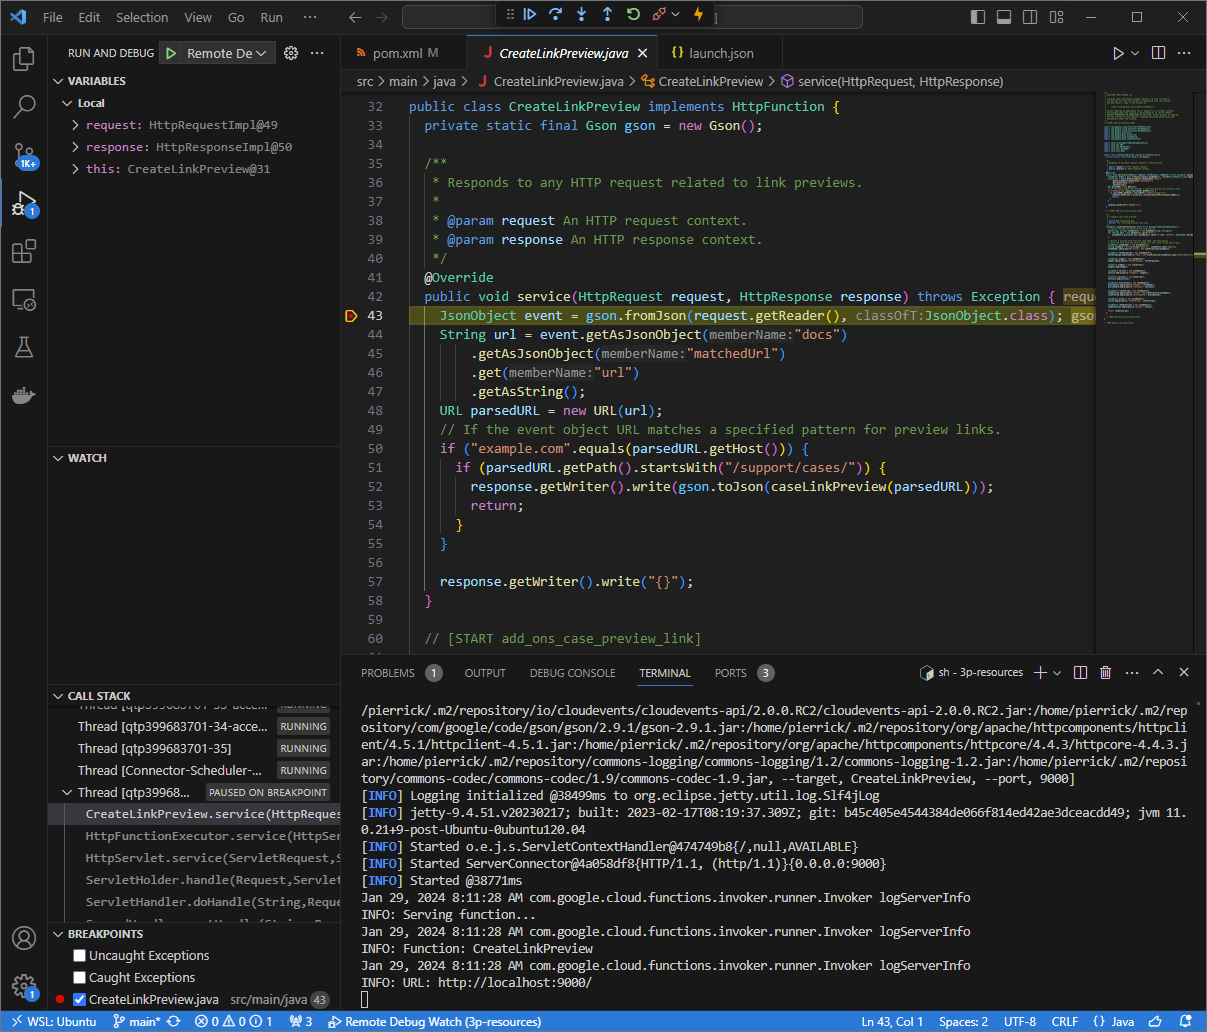This screenshot has width=1207, height=1032.
Task: Open Source Control view
Action: pyautogui.click(x=24, y=156)
